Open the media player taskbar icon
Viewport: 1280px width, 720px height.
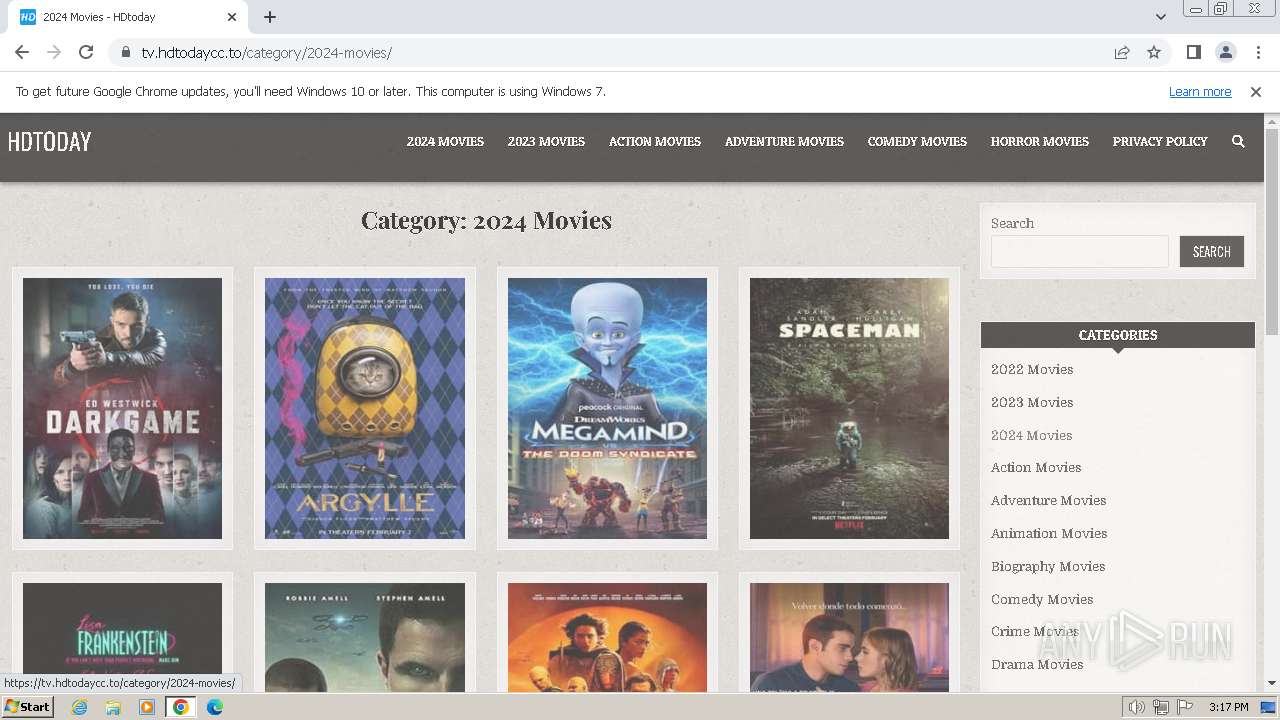147,707
